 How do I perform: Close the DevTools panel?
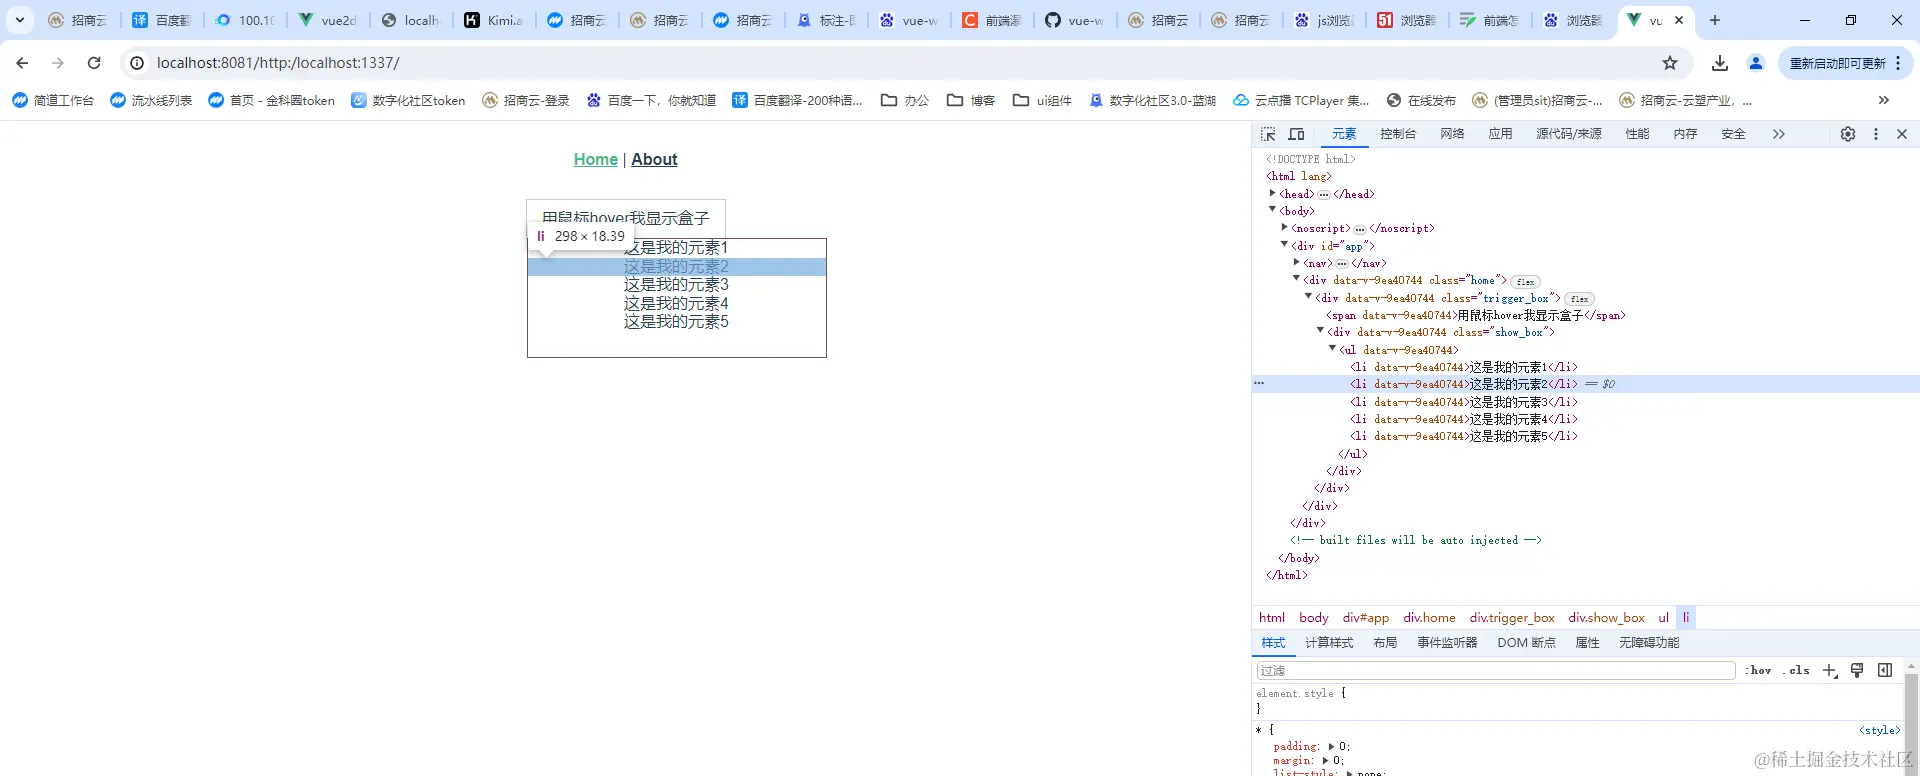click(1902, 134)
